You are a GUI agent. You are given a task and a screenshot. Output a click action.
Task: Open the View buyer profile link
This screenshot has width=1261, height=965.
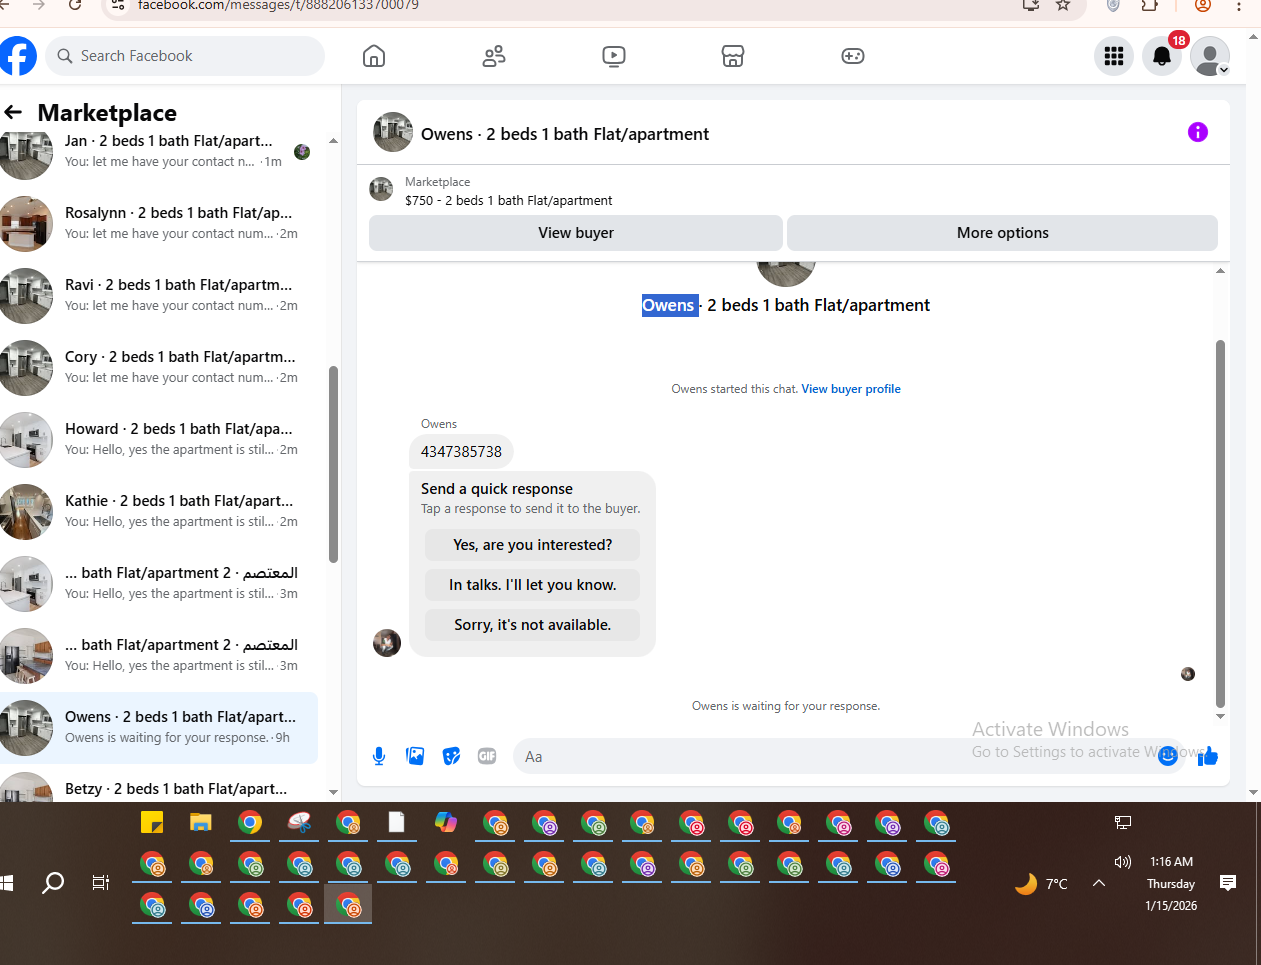click(851, 389)
